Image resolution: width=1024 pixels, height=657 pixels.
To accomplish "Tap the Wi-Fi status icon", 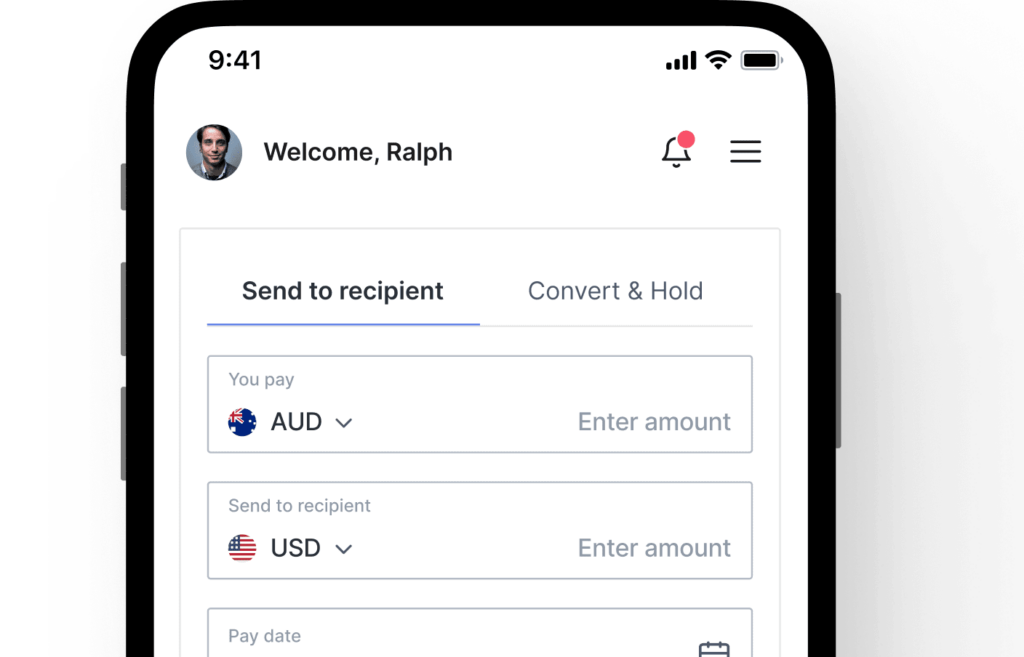I will click(718, 60).
